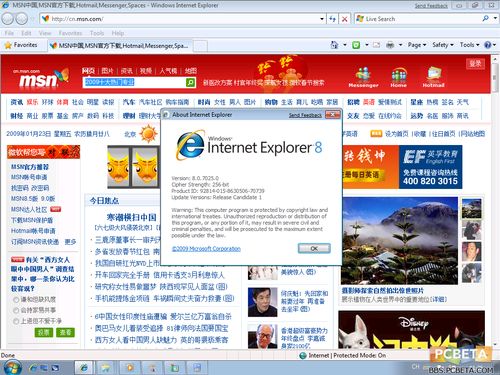
Task: Select the third poll radio option
Action: click(16, 321)
